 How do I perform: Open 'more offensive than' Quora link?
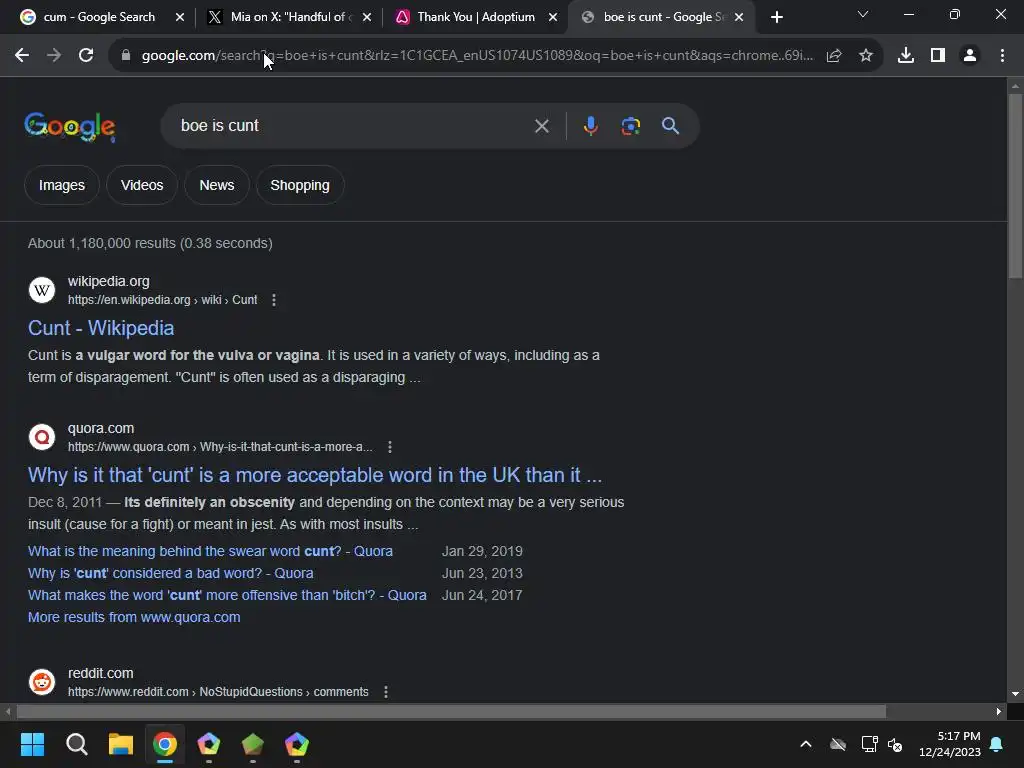click(227, 596)
